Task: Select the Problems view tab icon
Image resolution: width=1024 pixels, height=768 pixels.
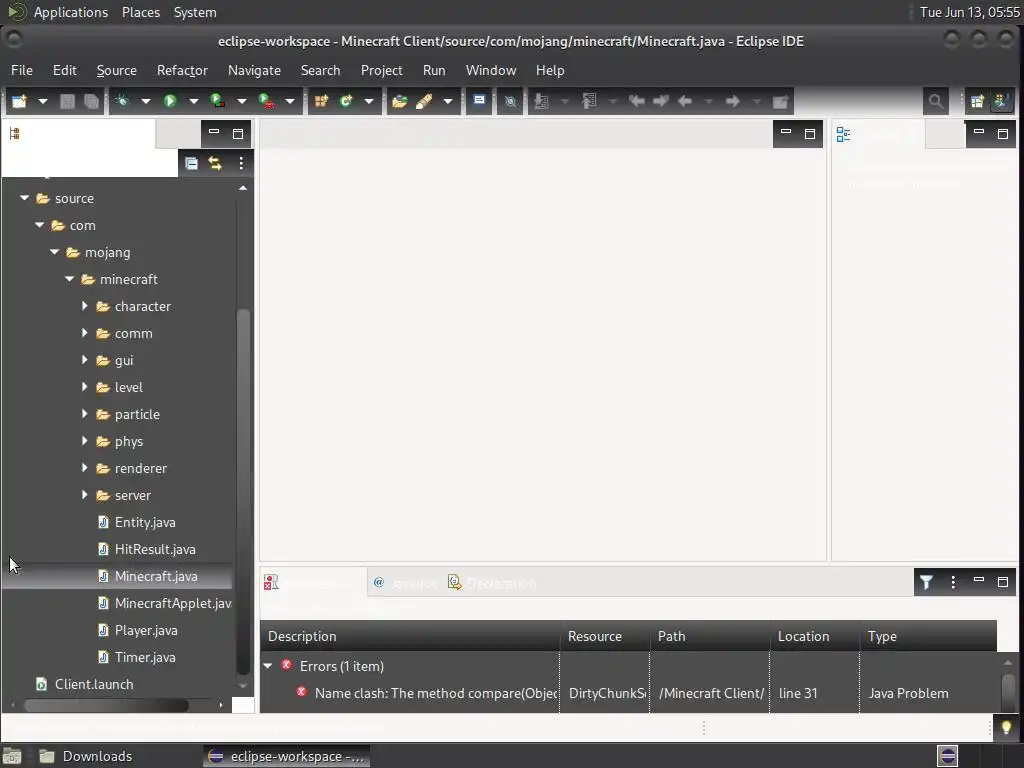Action: [x=271, y=582]
